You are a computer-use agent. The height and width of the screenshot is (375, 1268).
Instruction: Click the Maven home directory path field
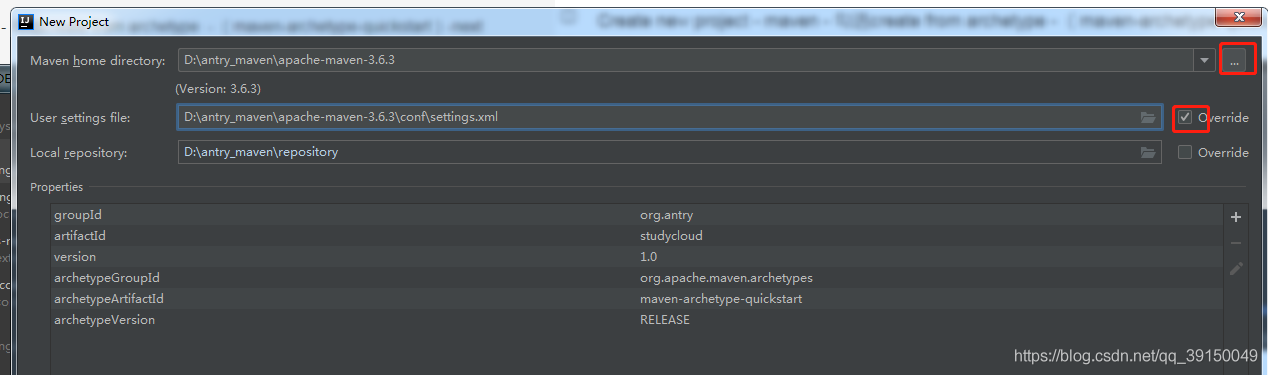click(x=685, y=61)
